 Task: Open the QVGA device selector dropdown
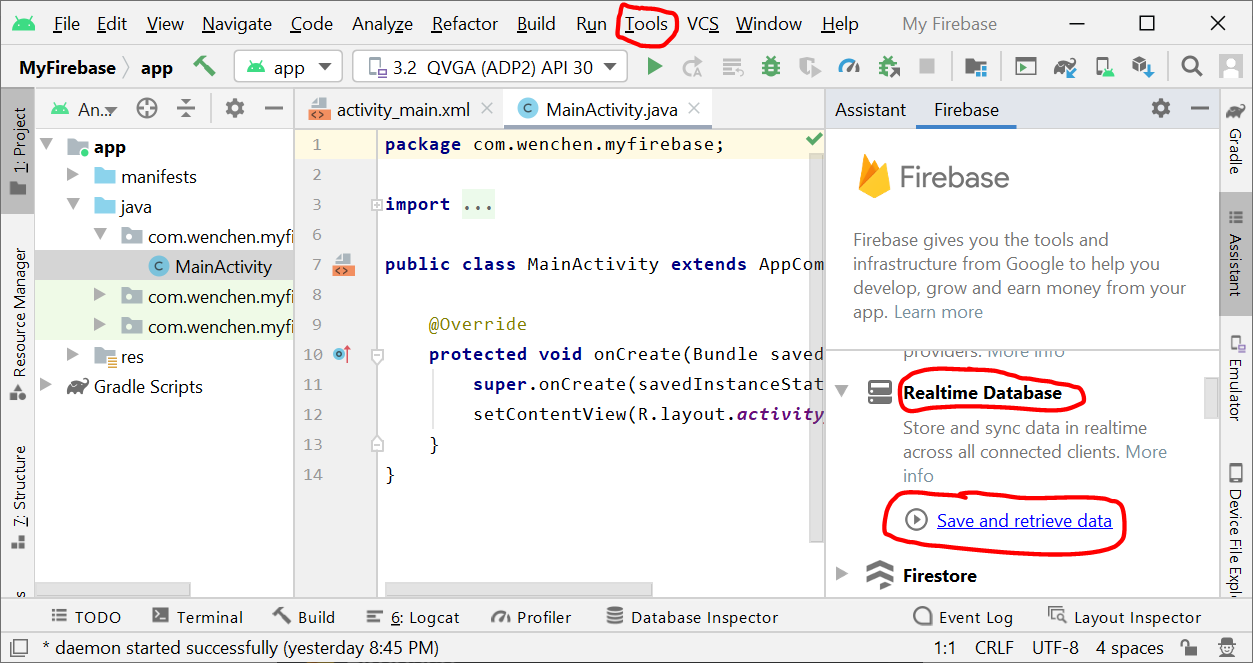click(490, 67)
